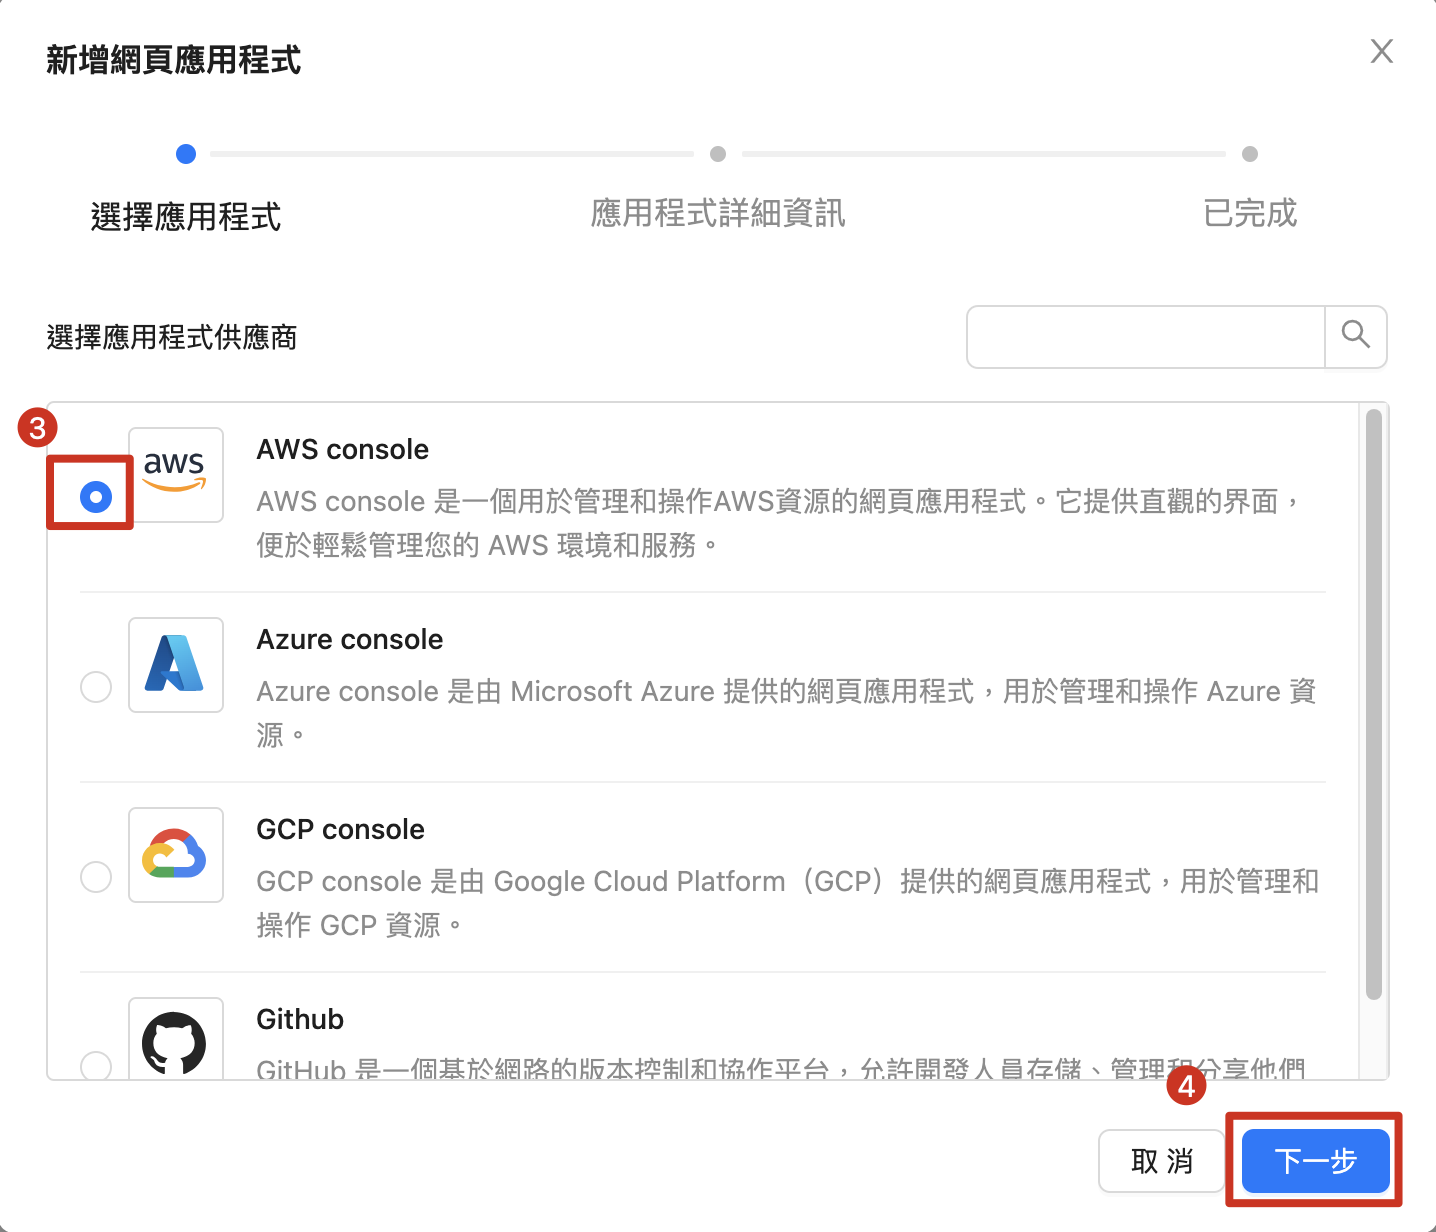1436x1232 pixels.
Task: Close the dialog with the X icon
Action: pyautogui.click(x=1381, y=52)
